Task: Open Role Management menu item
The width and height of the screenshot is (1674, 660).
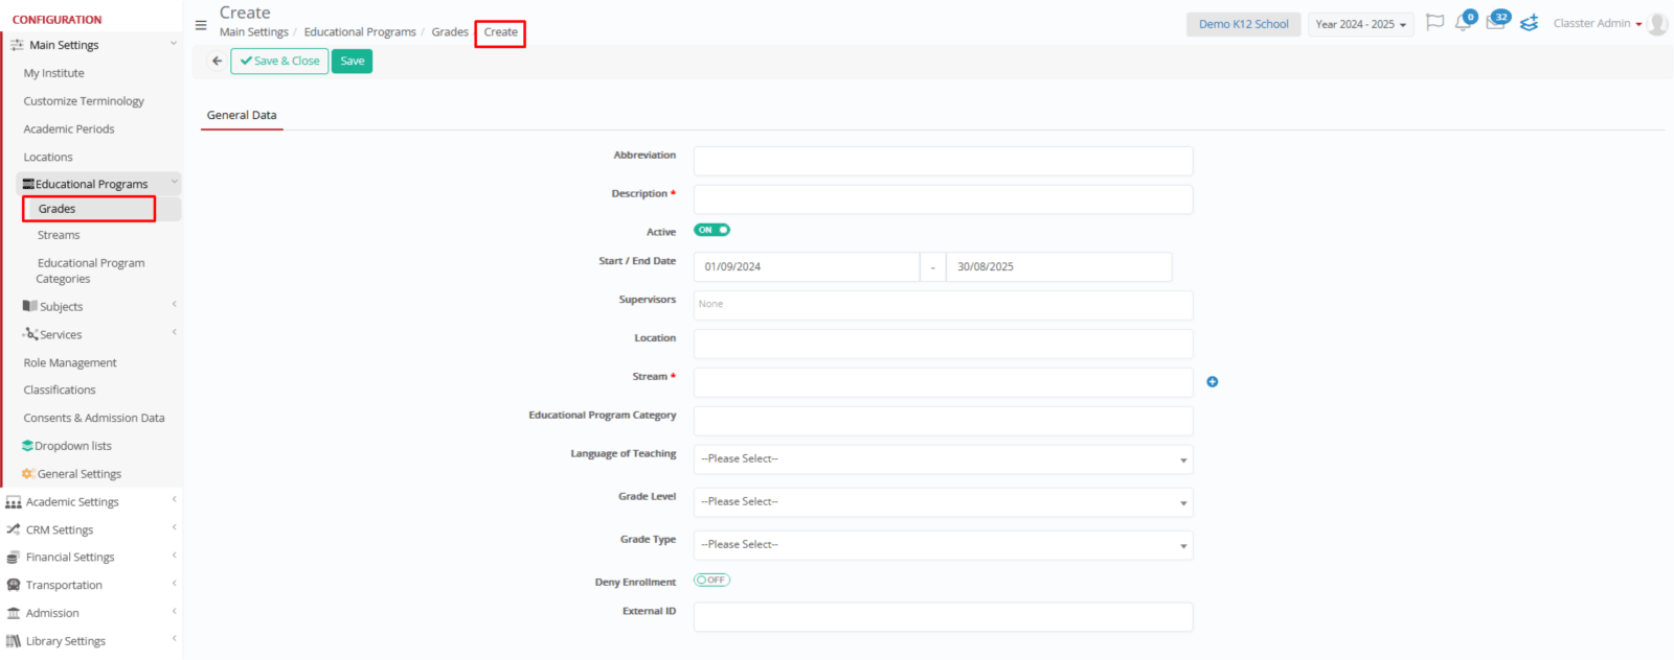Action: point(70,363)
